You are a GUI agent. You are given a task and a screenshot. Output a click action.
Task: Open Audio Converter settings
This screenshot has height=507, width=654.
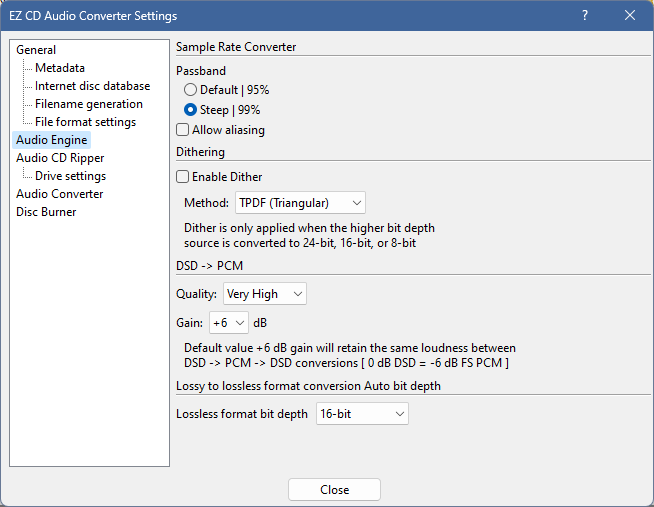point(60,194)
